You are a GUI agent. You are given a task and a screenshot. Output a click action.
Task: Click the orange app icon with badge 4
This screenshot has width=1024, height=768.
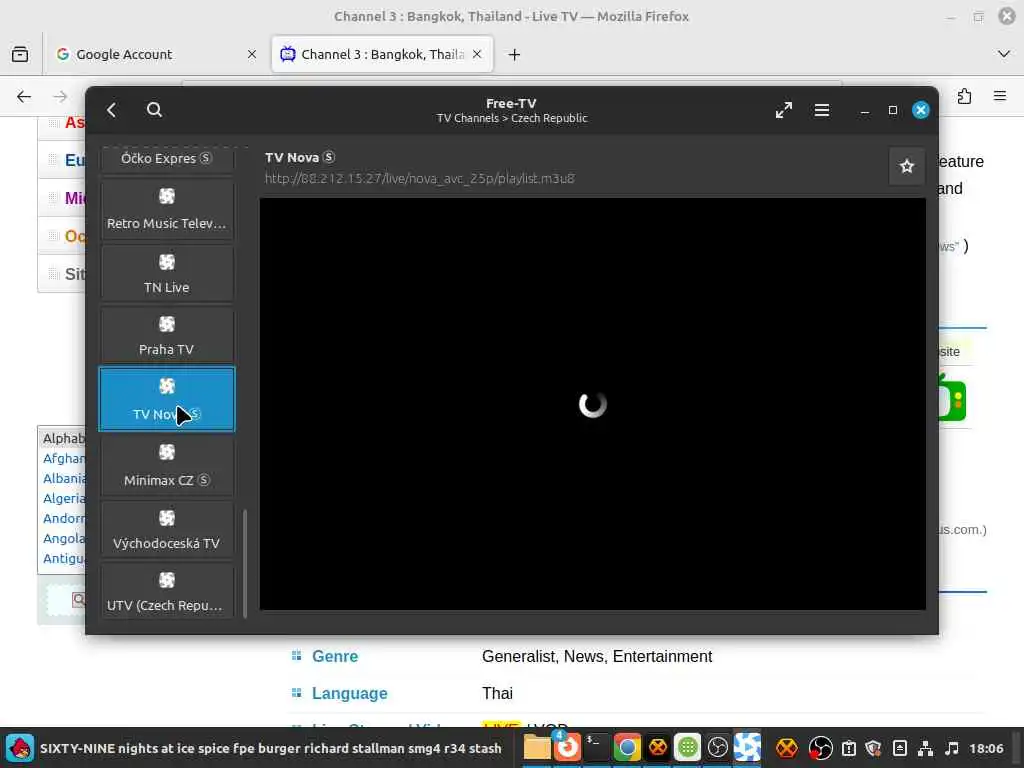click(567, 748)
